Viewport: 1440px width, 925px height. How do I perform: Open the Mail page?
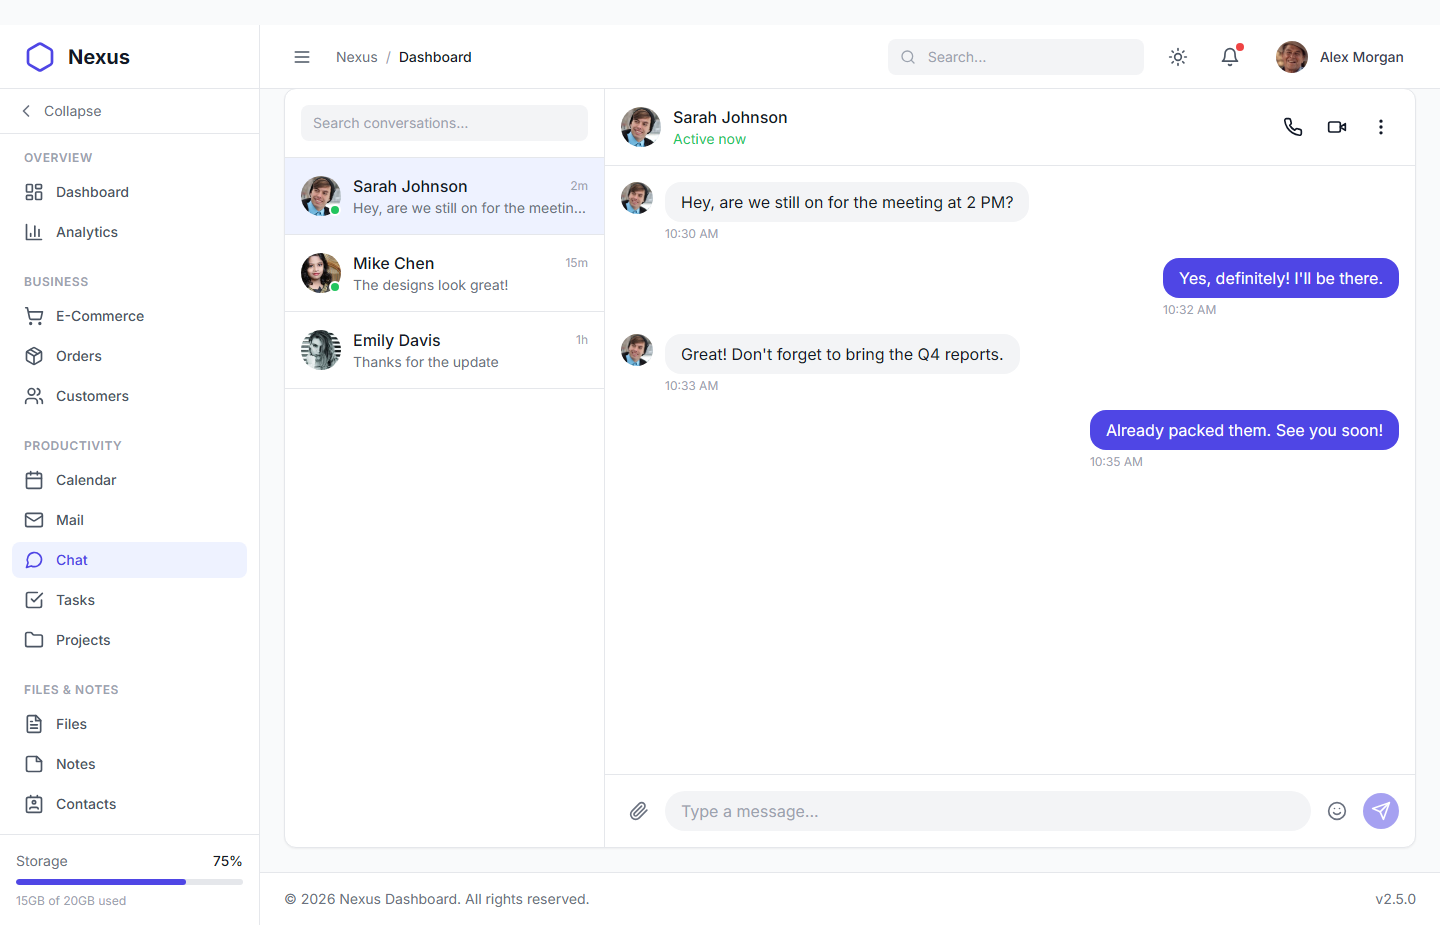point(129,520)
